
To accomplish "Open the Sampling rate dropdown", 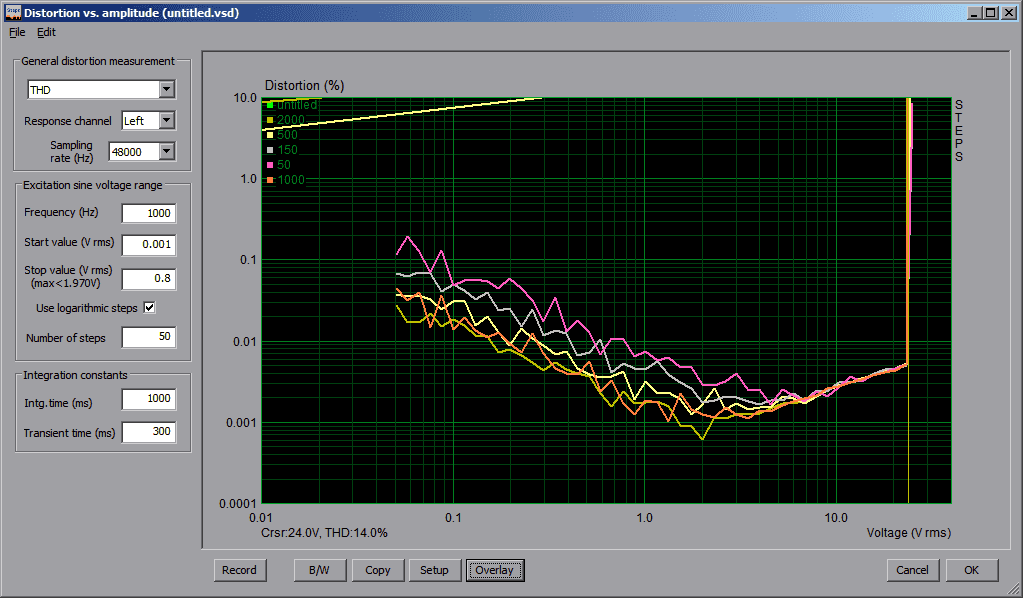I will click(166, 151).
